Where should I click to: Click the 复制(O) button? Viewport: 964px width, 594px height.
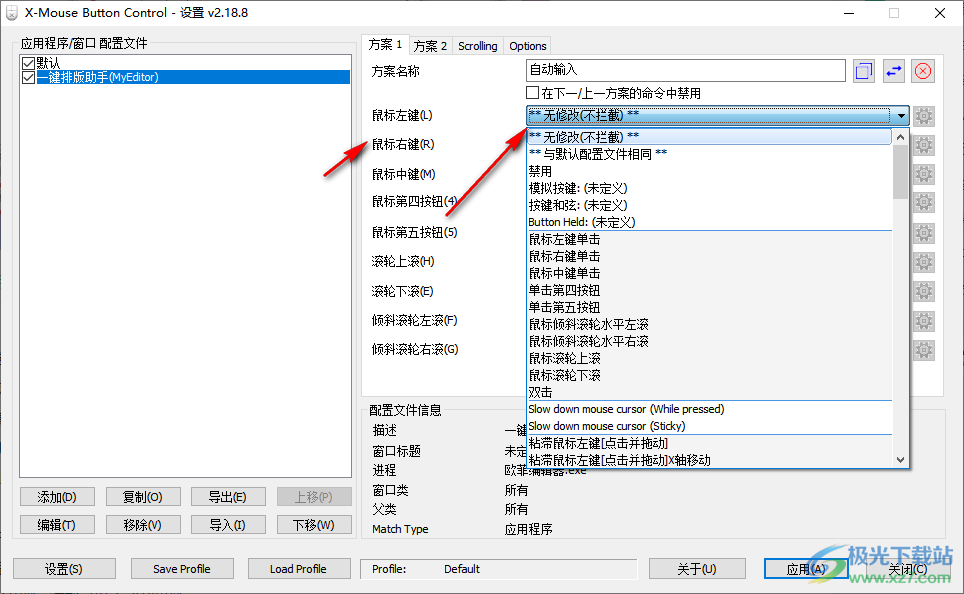pyautogui.click(x=143, y=497)
